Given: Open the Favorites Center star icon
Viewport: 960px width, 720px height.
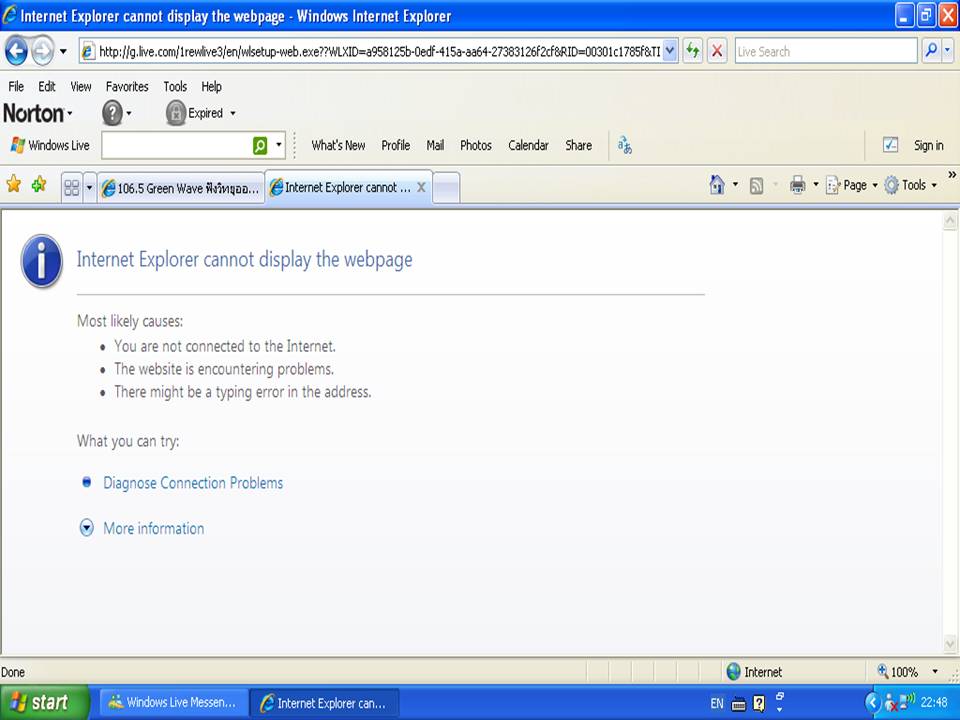Looking at the screenshot, I should 13,184.
